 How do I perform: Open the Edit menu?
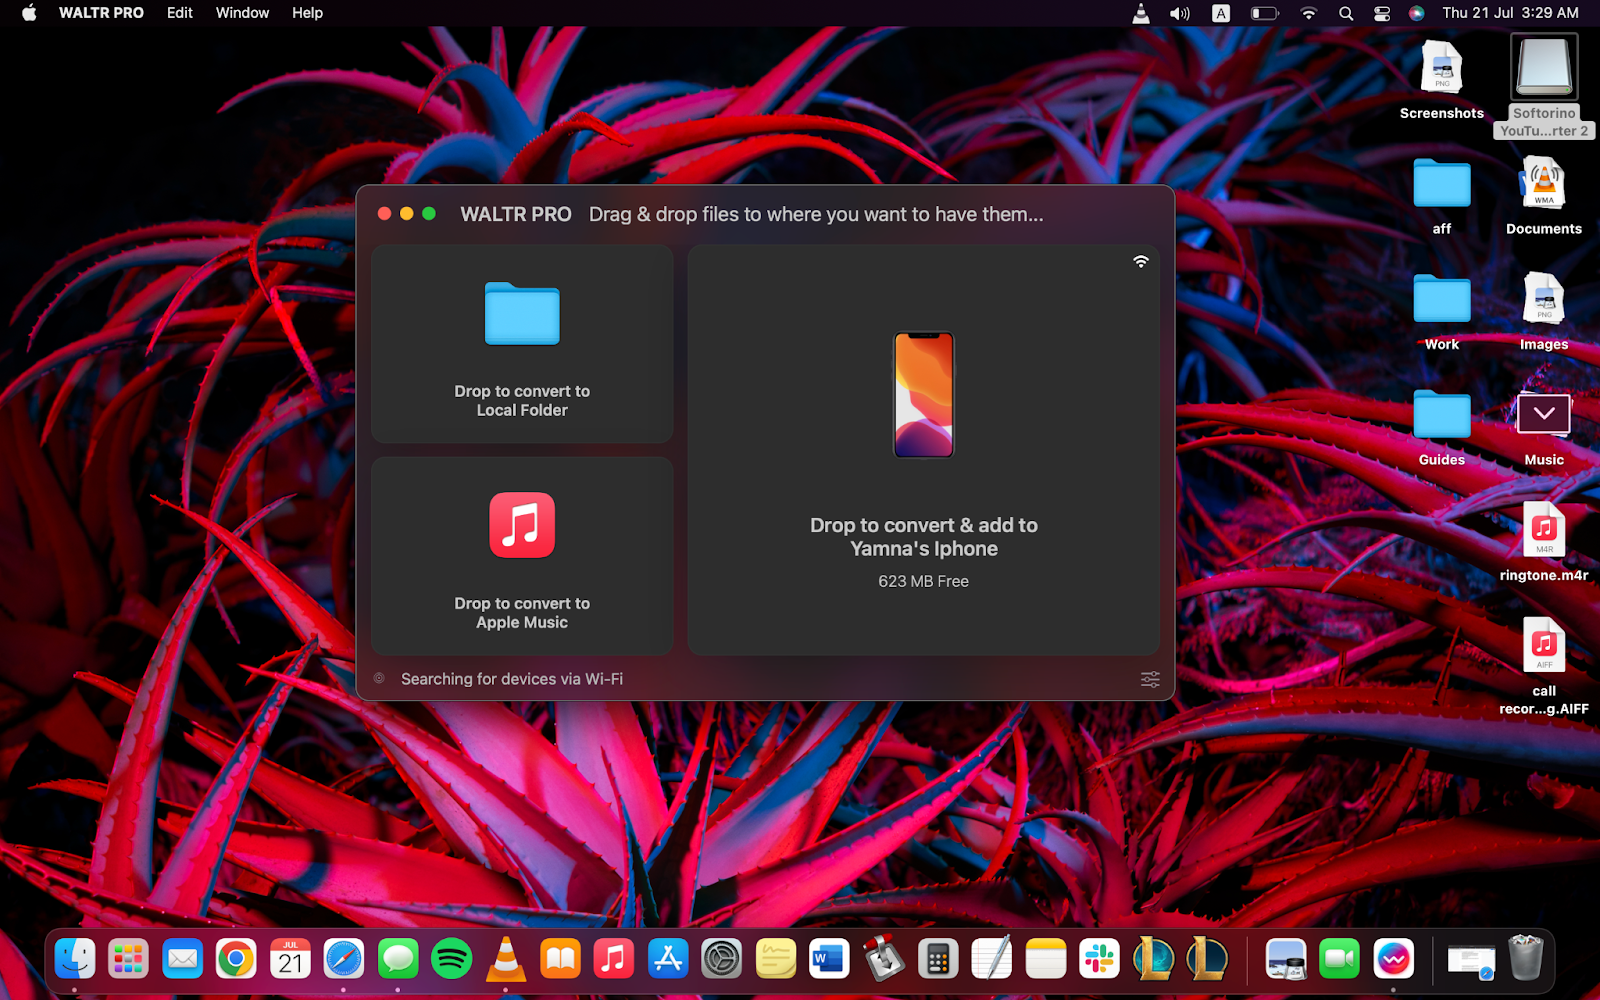pyautogui.click(x=180, y=13)
